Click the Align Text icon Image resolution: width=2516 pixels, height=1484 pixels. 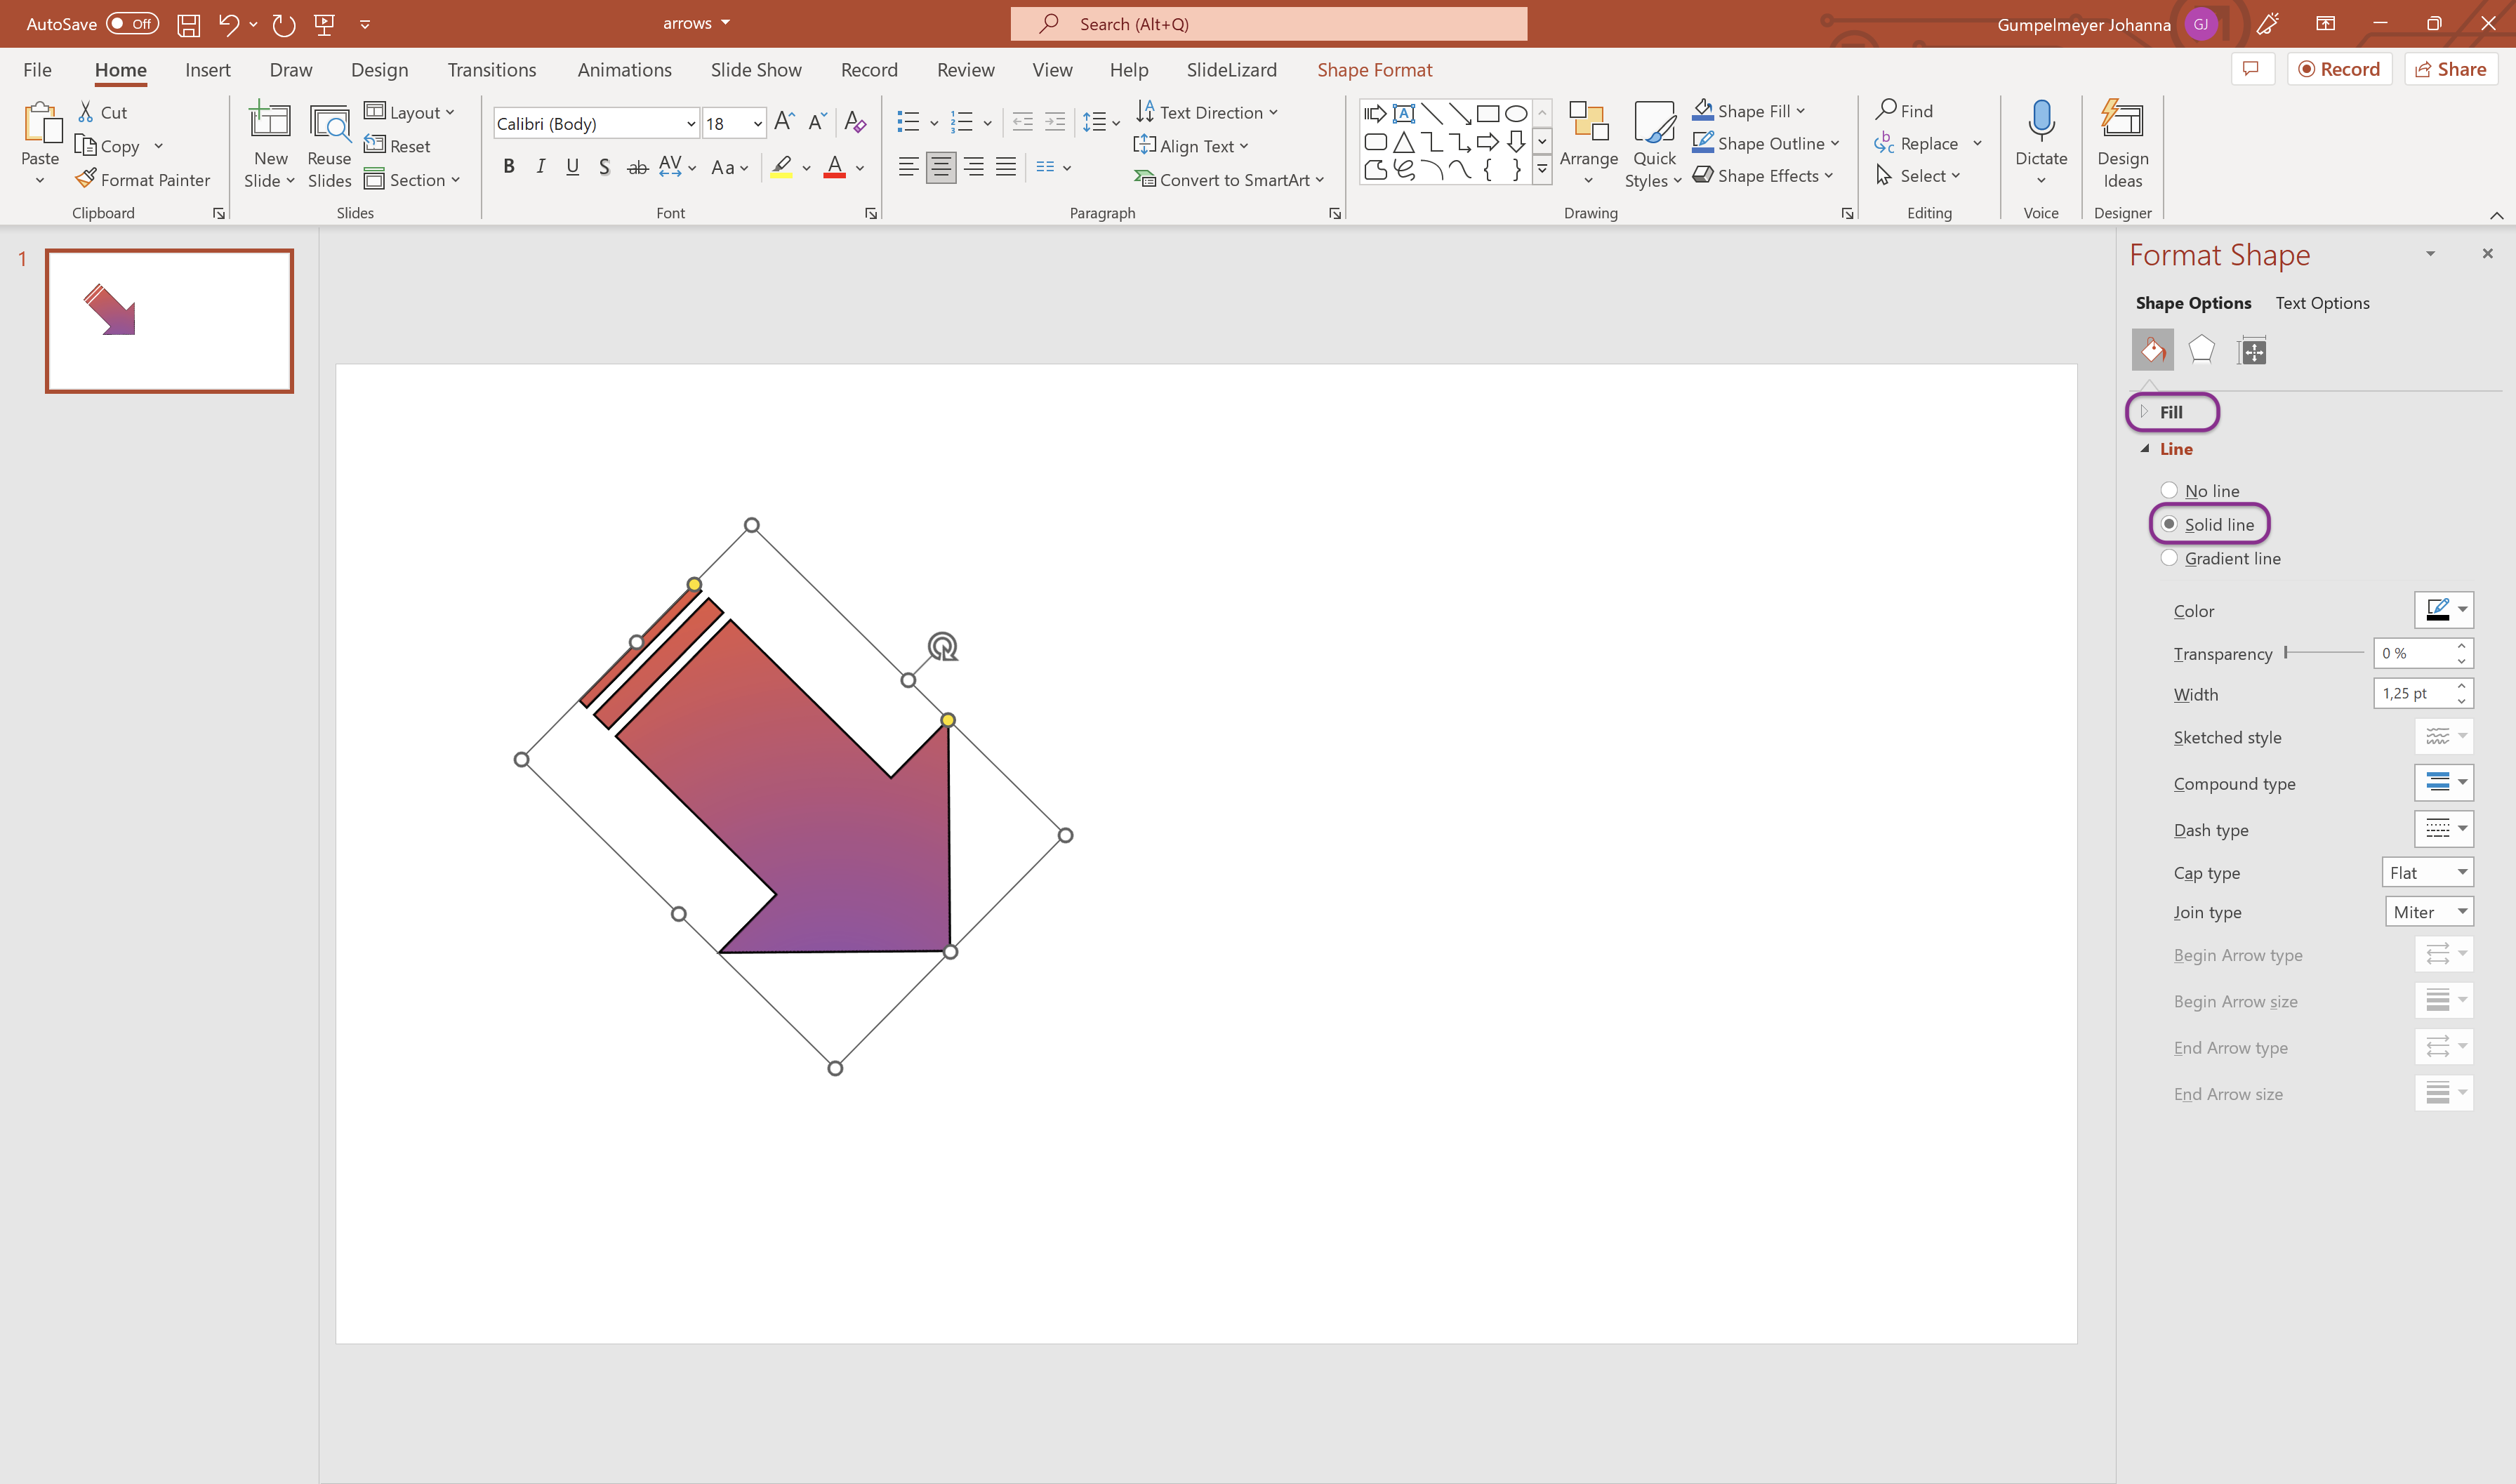tap(1145, 145)
